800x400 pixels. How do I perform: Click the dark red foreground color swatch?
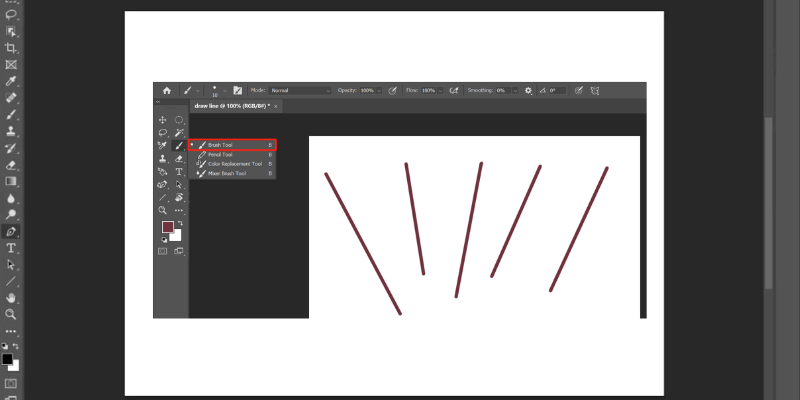pos(167,228)
